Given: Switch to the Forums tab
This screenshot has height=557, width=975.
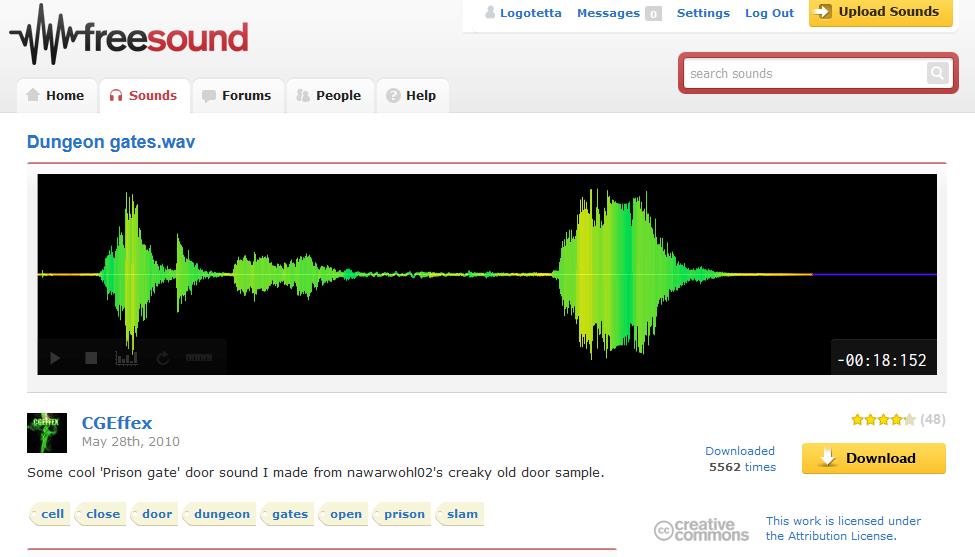Looking at the screenshot, I should [x=236, y=96].
